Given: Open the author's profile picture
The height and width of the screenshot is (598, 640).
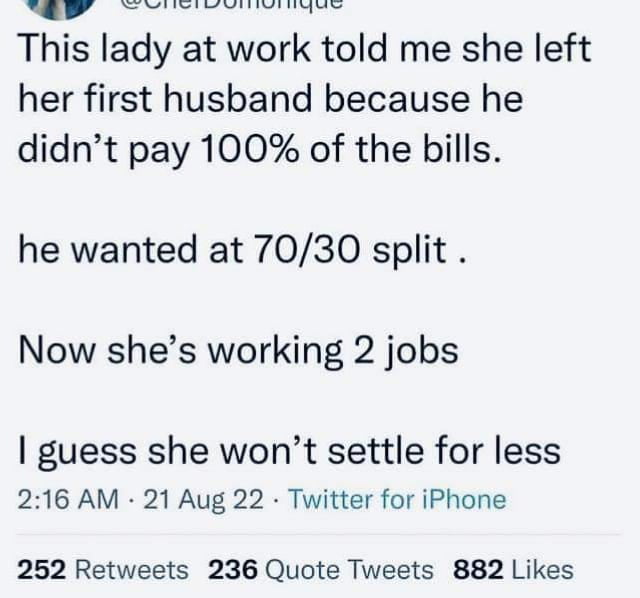Looking at the screenshot, I should point(63,8).
